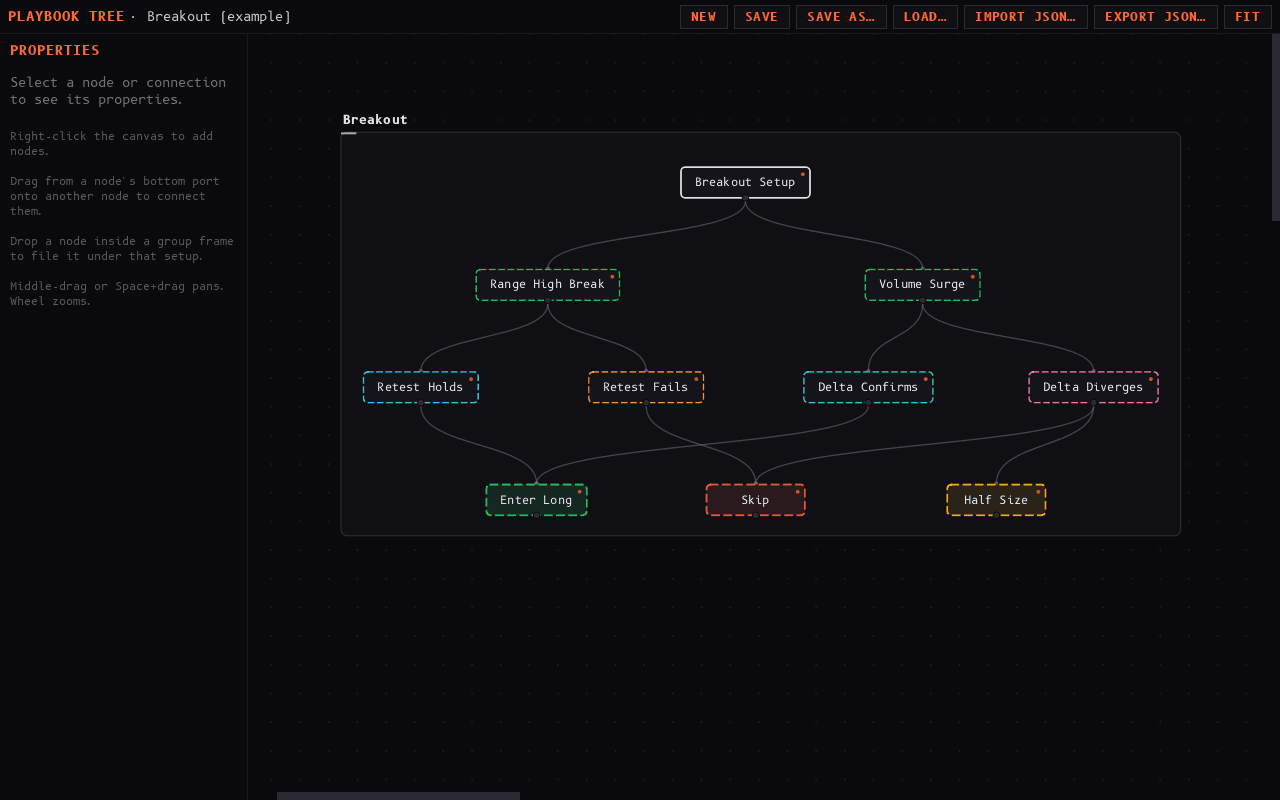Viewport: 1280px width, 800px height.
Task: Select the Volume Surge node
Action: [922, 285]
